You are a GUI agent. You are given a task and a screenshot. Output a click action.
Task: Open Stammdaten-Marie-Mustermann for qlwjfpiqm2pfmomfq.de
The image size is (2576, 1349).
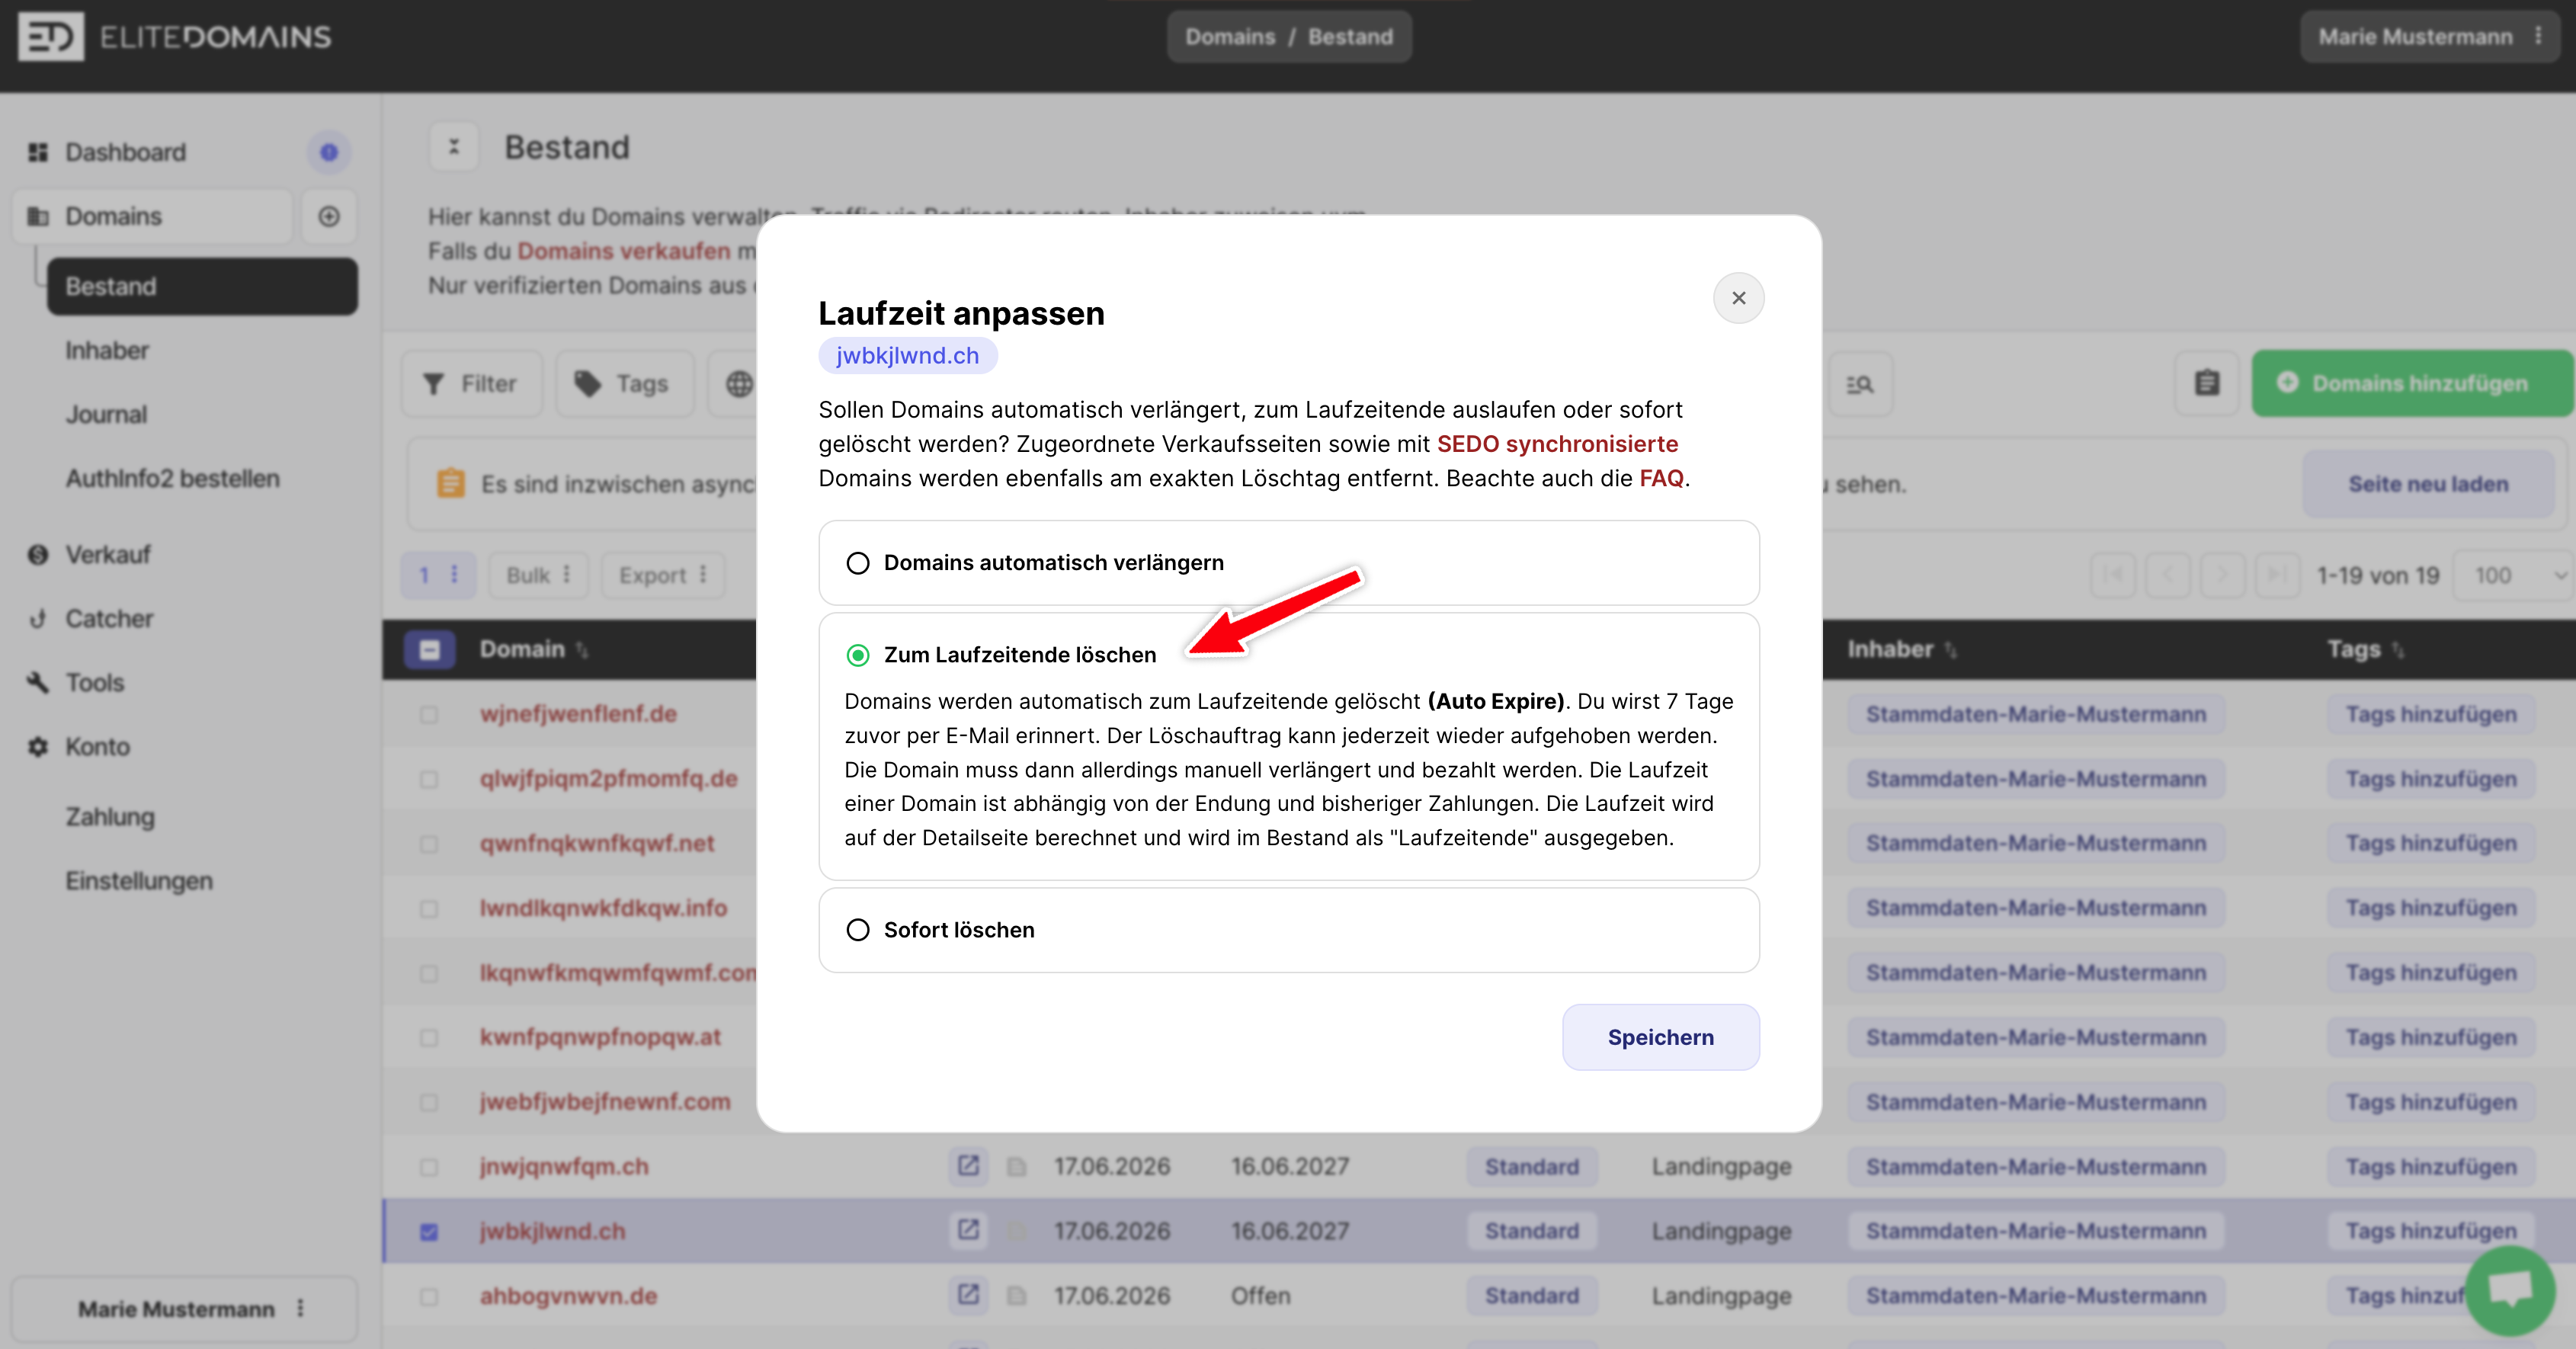click(x=2035, y=779)
